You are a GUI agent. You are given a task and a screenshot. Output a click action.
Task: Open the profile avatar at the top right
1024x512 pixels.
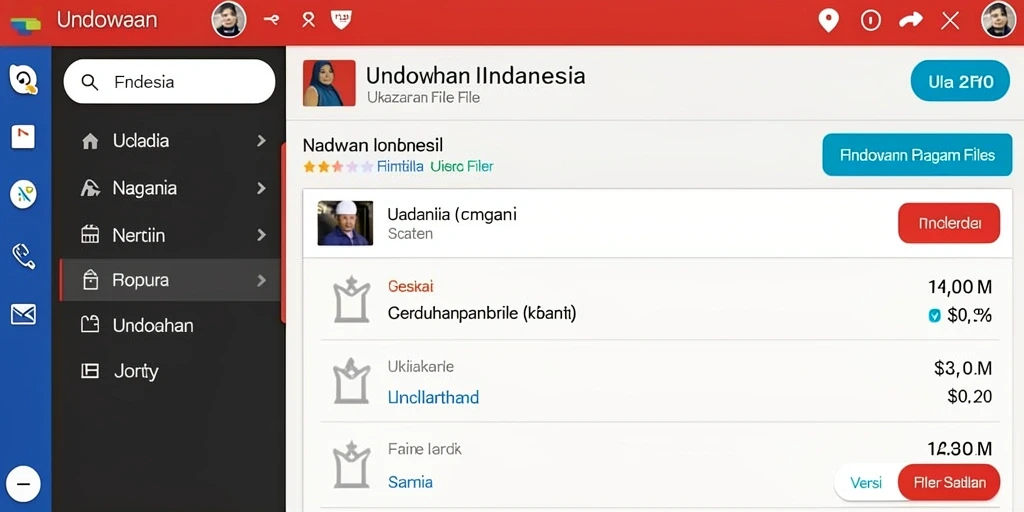(999, 20)
